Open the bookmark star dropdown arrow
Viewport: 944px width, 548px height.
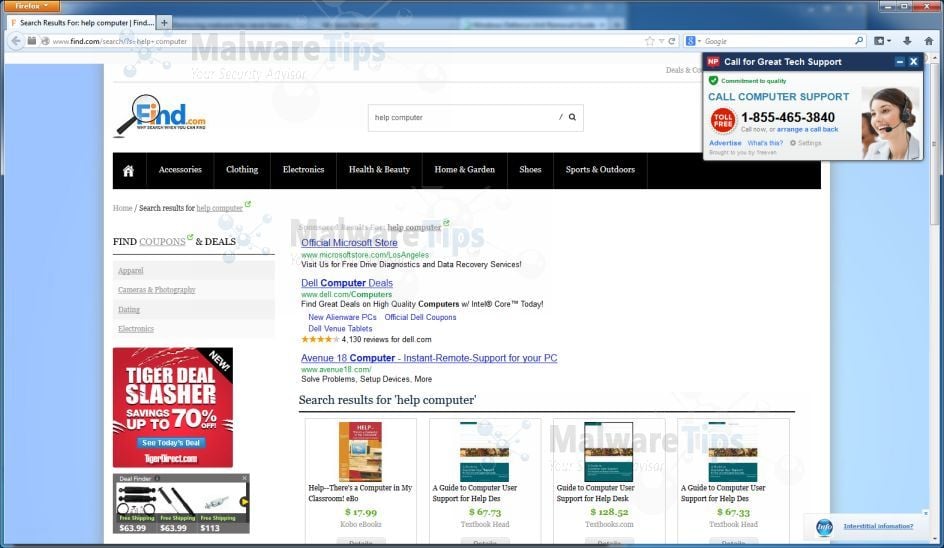(661, 41)
